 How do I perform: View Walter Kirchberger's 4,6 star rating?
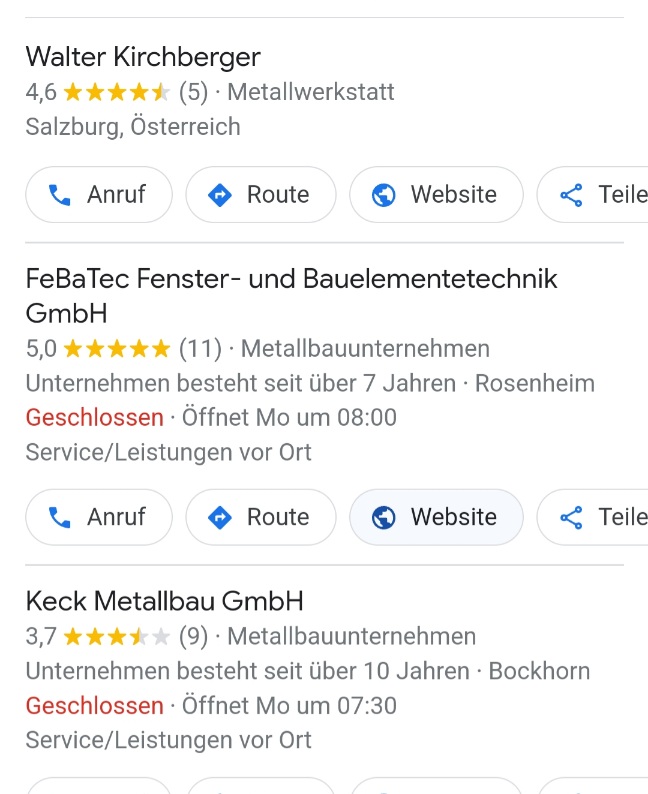(x=116, y=93)
